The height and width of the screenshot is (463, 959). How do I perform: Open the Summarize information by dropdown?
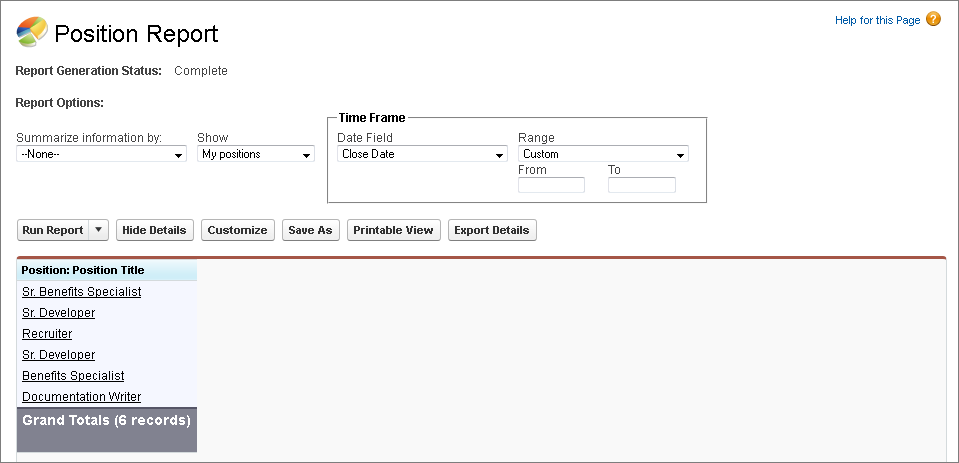coord(102,154)
